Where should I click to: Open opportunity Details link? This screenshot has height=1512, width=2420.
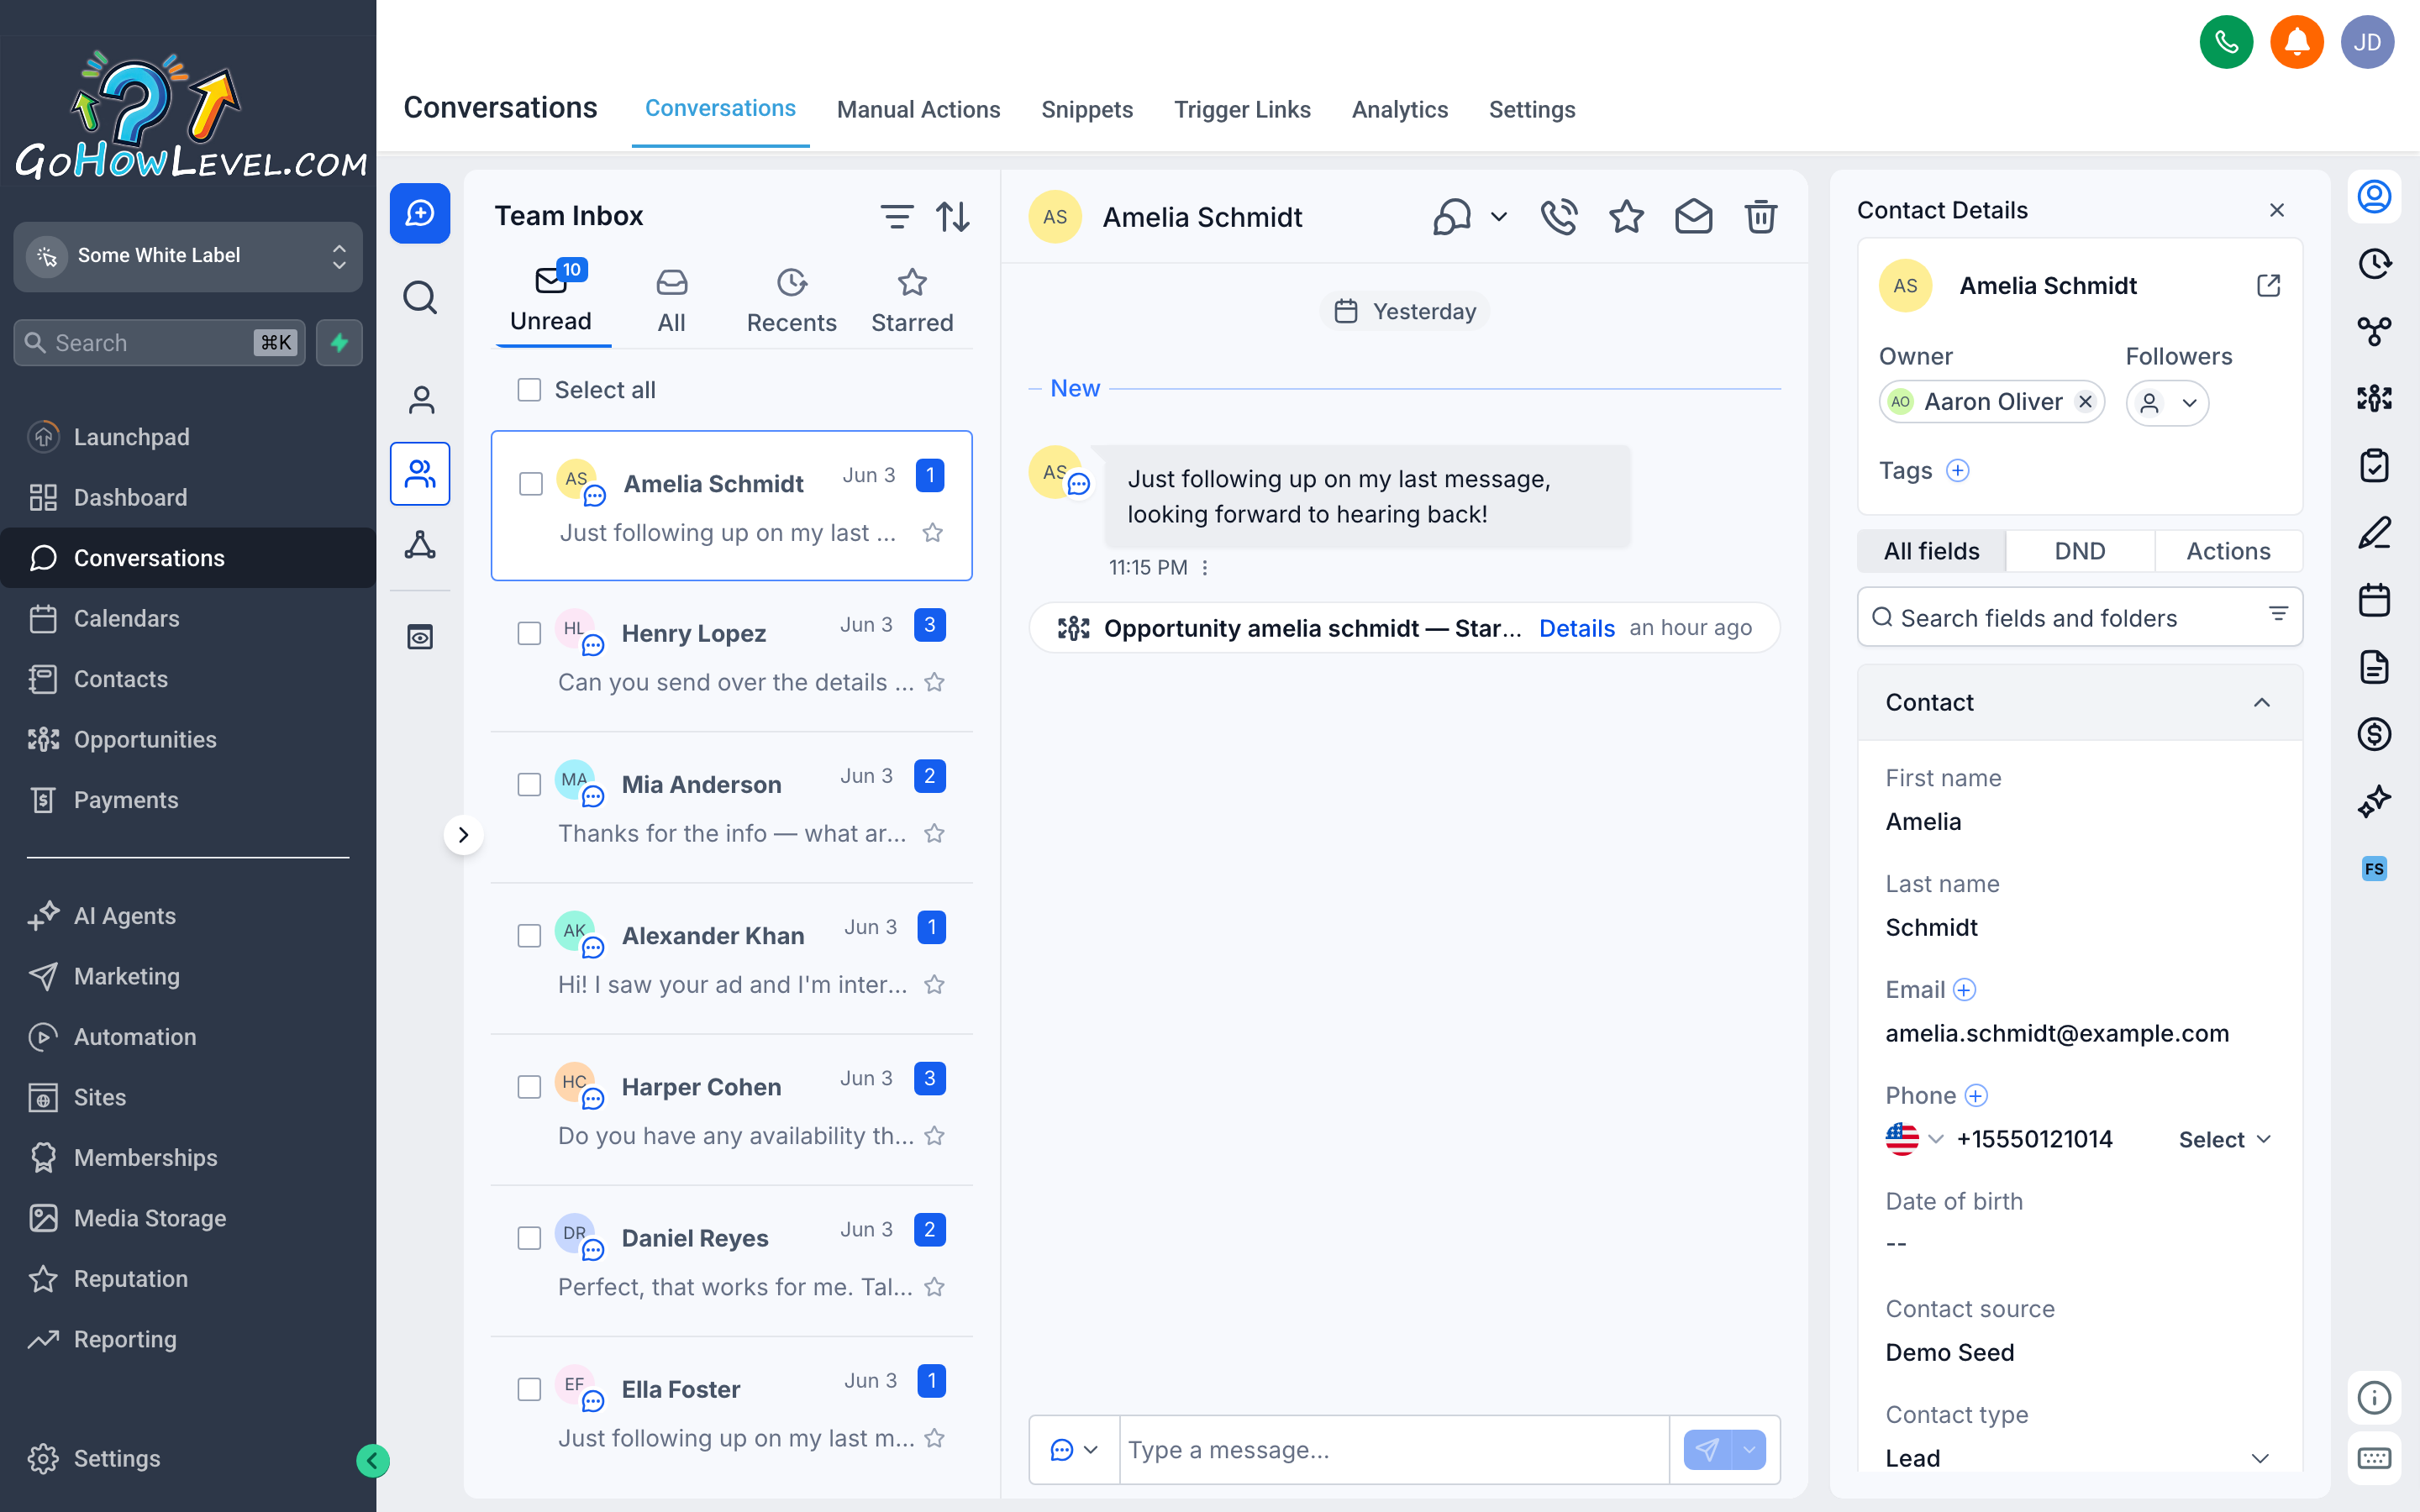1576,628
